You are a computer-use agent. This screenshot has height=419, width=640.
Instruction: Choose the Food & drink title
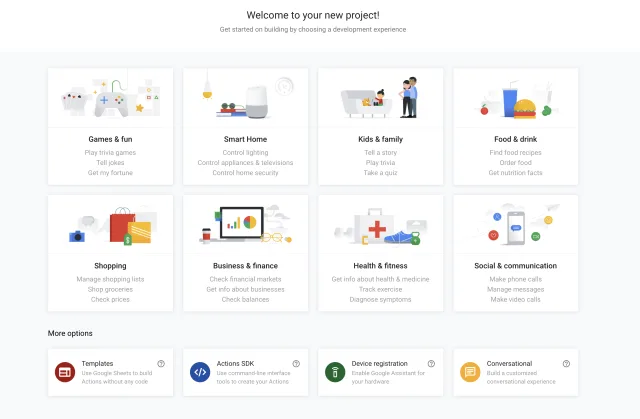point(516,139)
